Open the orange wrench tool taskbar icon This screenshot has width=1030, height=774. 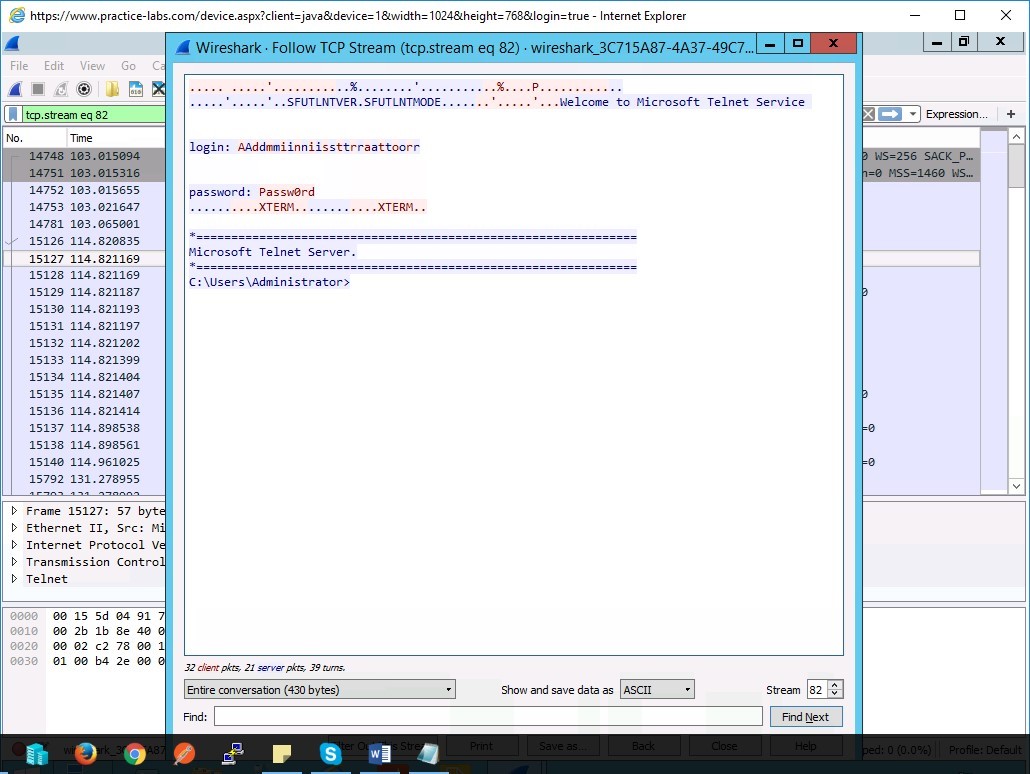click(184, 754)
